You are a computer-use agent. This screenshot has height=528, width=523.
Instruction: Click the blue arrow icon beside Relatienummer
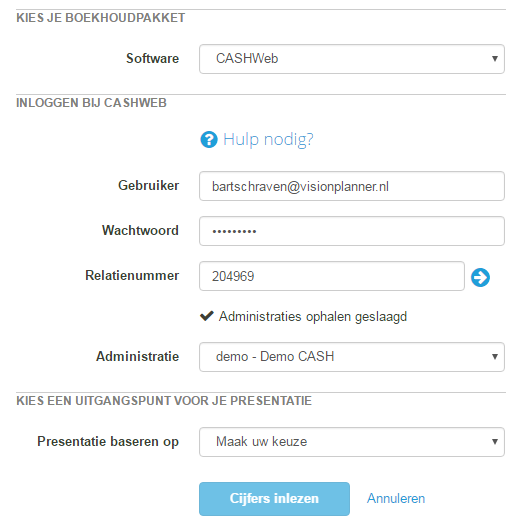click(x=480, y=277)
